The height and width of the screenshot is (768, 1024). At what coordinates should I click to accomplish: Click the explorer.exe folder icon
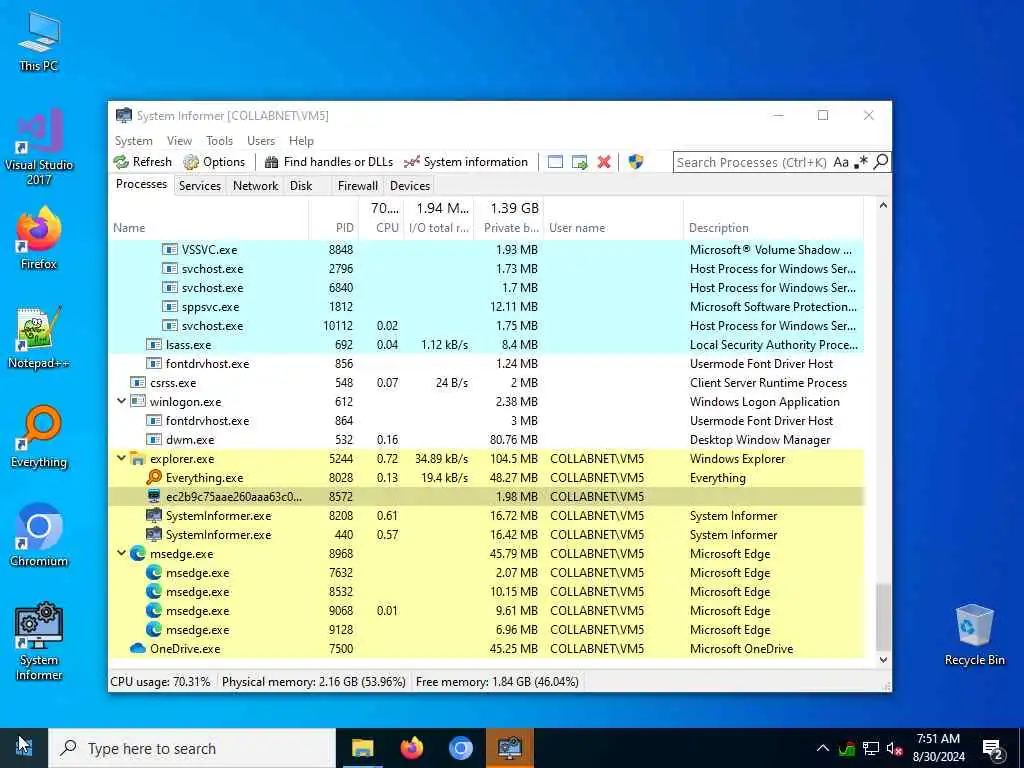[137, 458]
